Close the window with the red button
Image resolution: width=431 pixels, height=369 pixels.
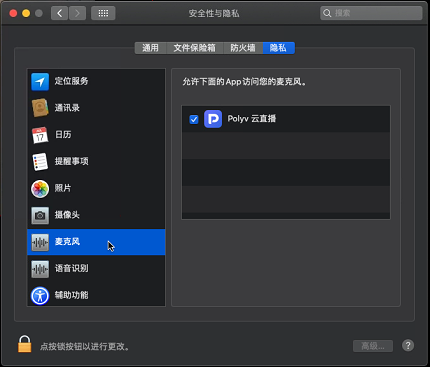(13, 13)
